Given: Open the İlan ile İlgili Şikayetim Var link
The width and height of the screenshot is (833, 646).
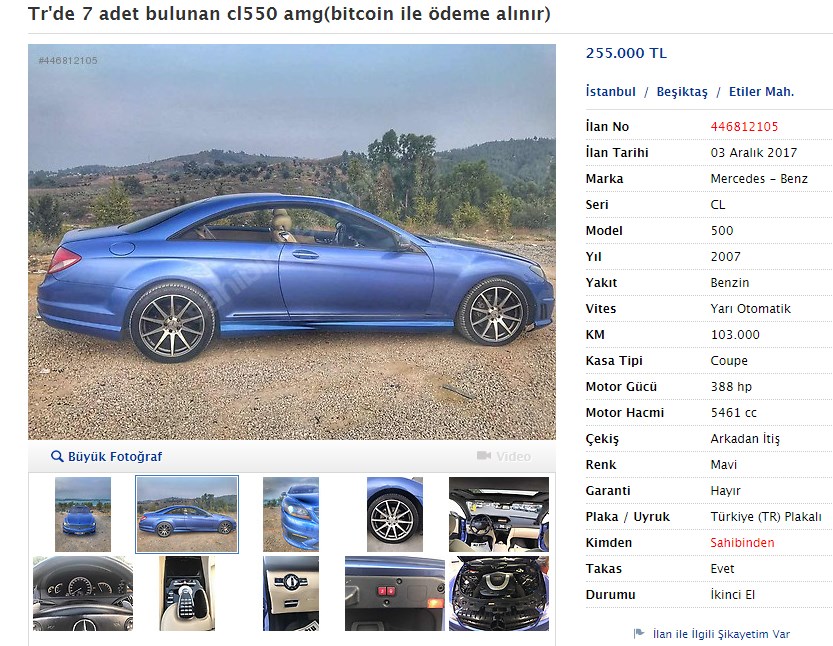Looking at the screenshot, I should coord(721,634).
